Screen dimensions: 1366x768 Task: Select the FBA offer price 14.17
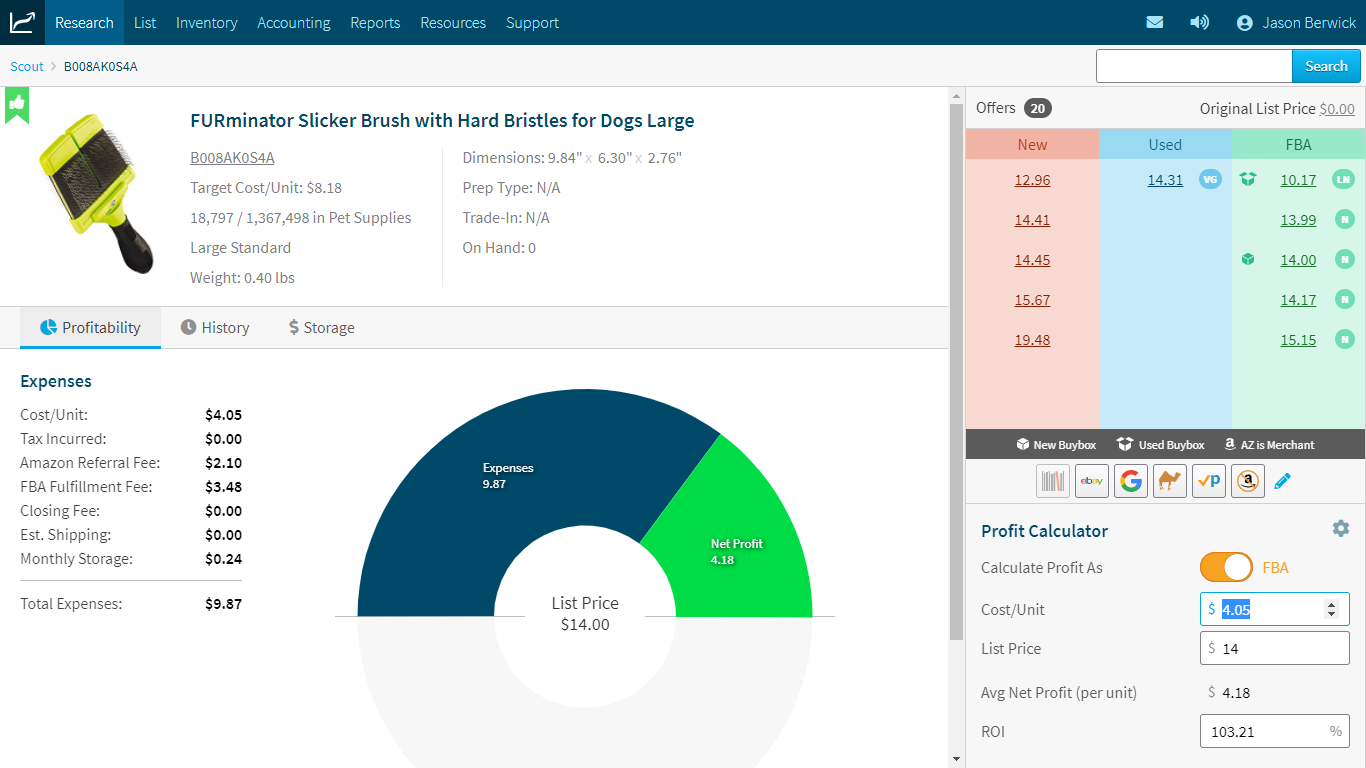pos(1298,300)
